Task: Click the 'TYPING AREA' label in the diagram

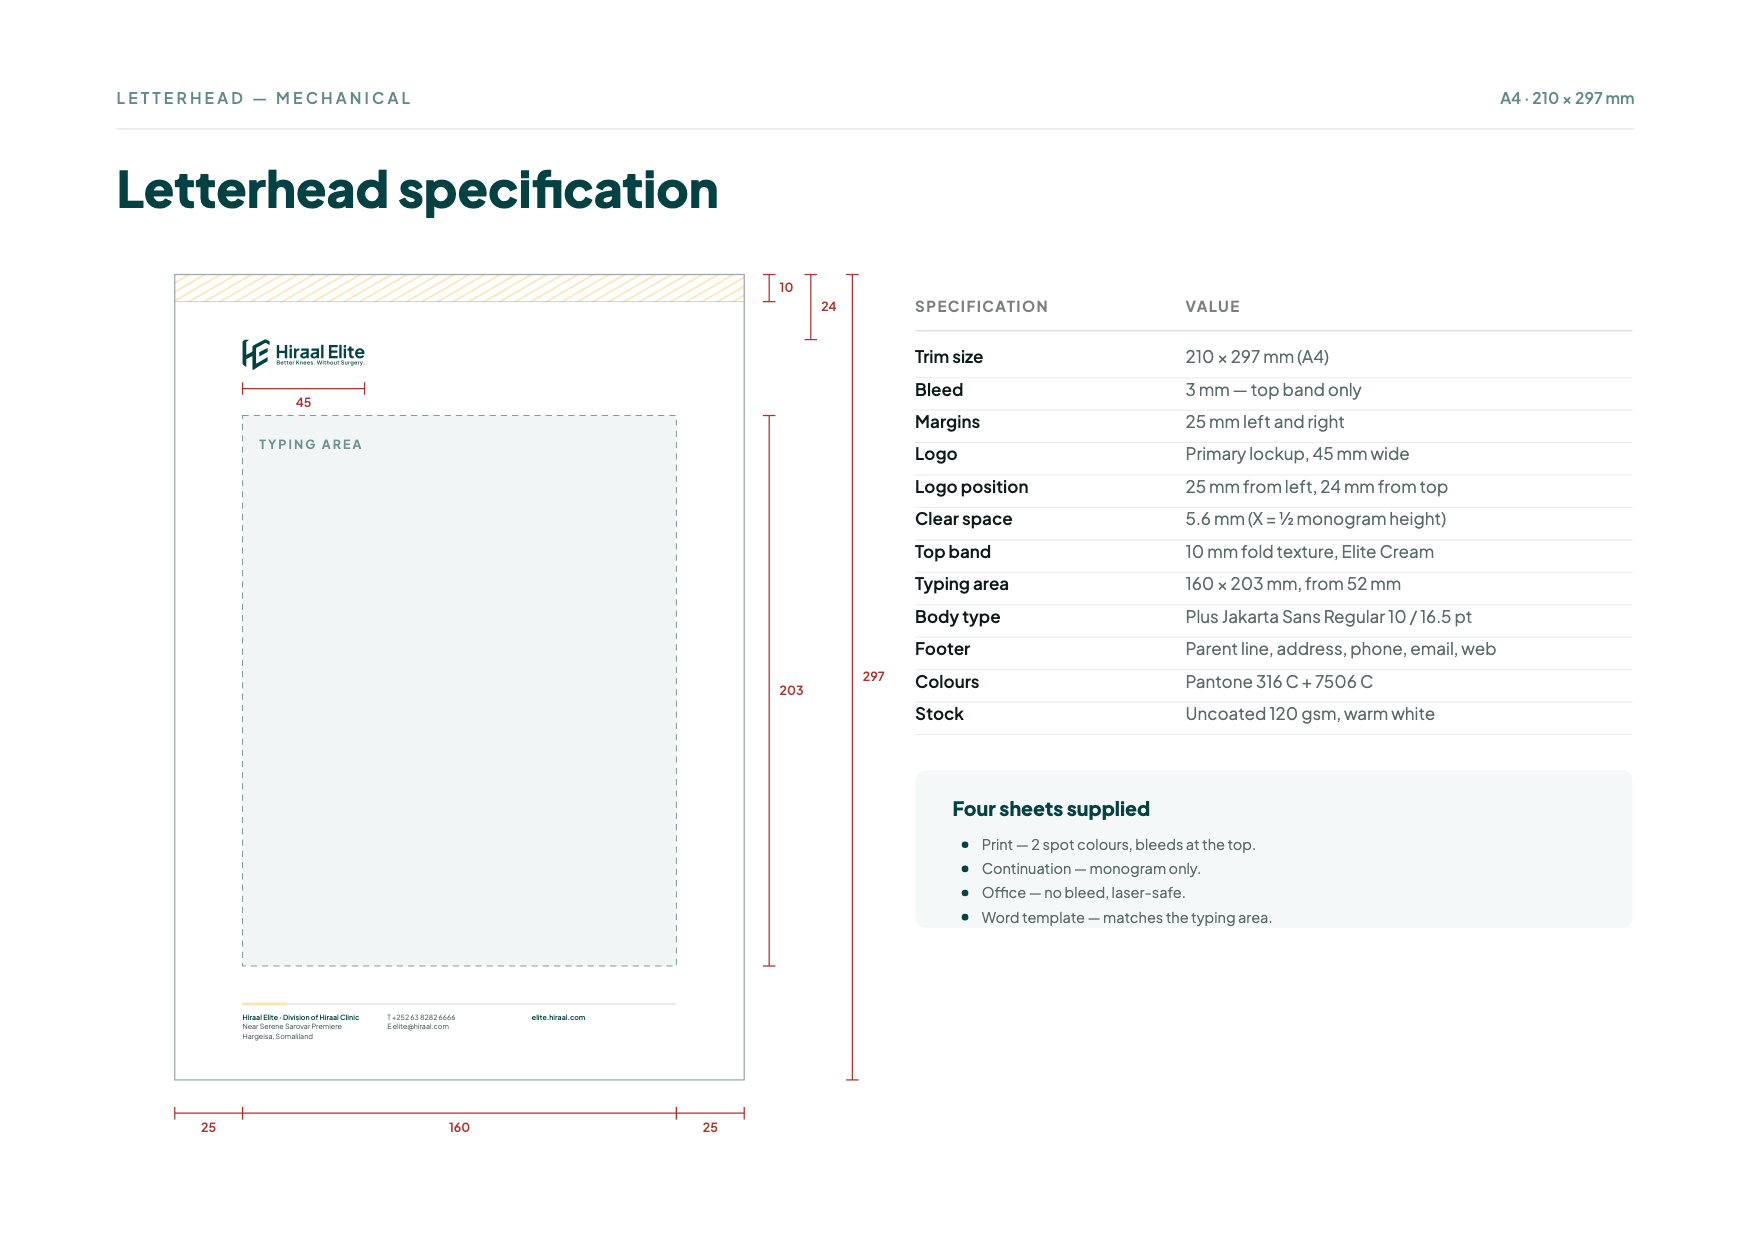Action: pyautogui.click(x=310, y=445)
